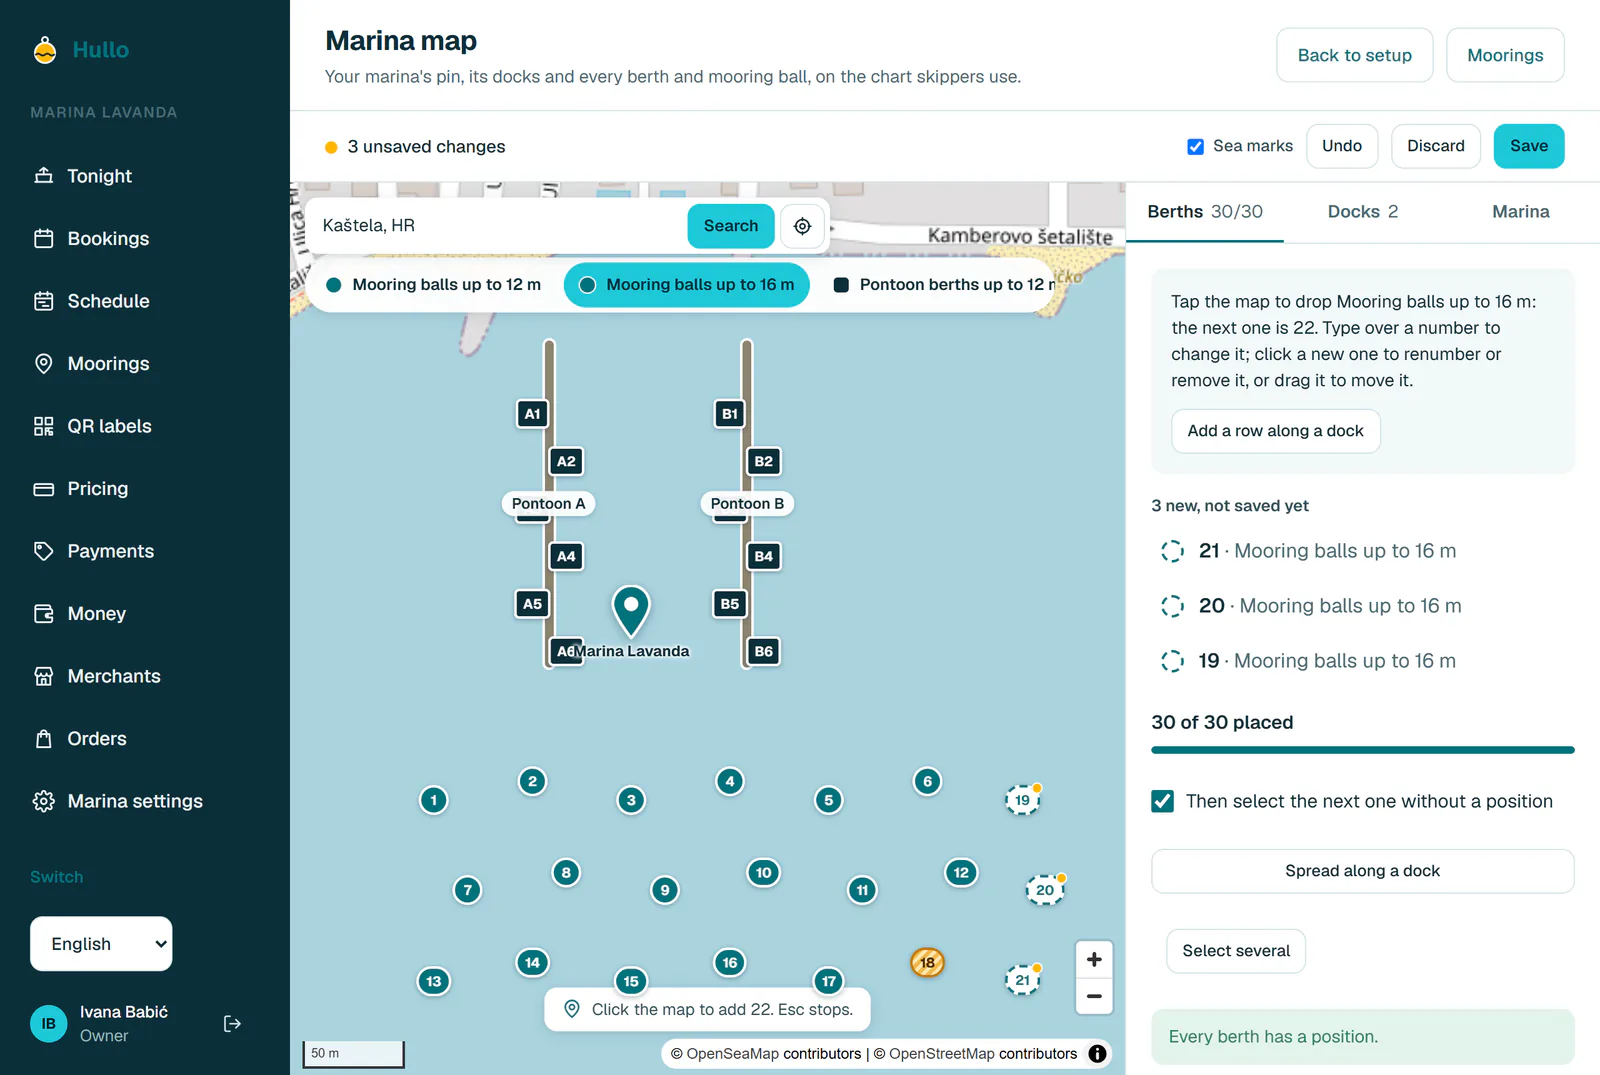The height and width of the screenshot is (1075, 1600).
Task: Click the Undo button
Action: pyautogui.click(x=1342, y=146)
